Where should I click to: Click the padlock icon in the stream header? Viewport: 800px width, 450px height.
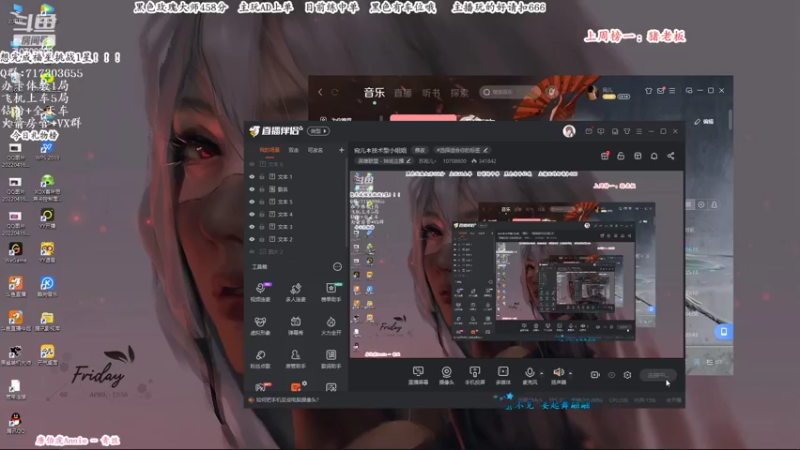[621, 156]
